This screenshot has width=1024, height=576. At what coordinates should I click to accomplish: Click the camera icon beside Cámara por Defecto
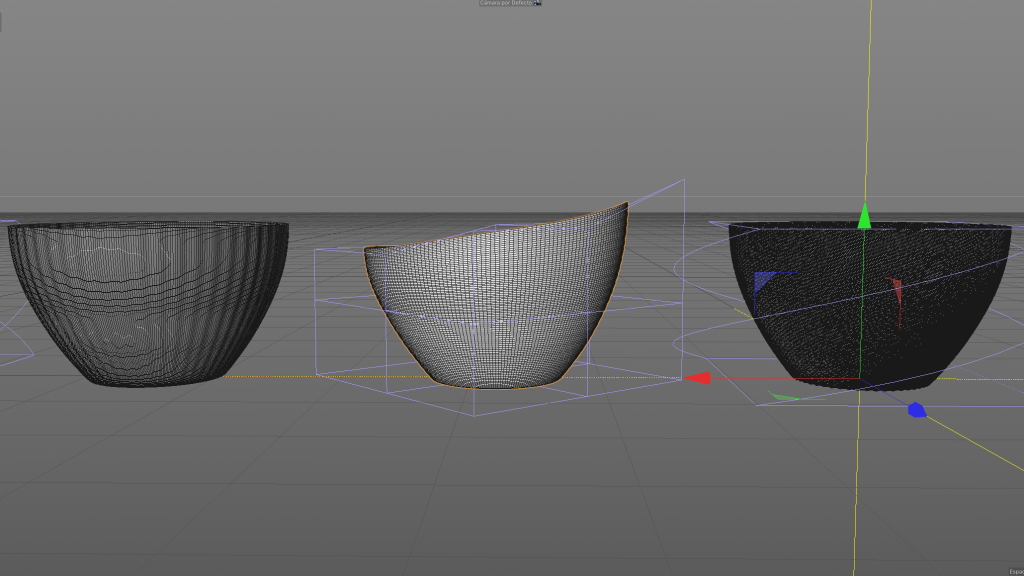538,4
